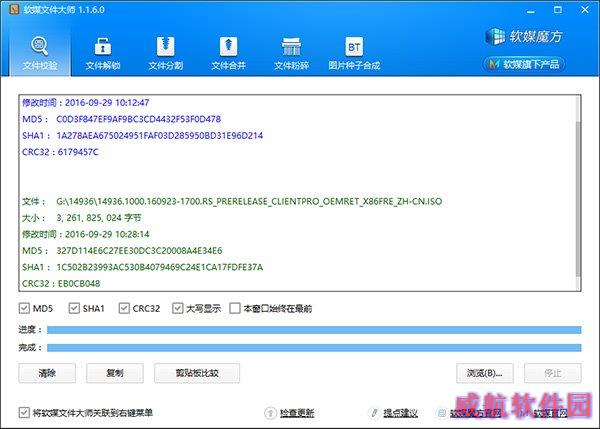Open the 图片种子合成 BT tool

click(x=354, y=53)
